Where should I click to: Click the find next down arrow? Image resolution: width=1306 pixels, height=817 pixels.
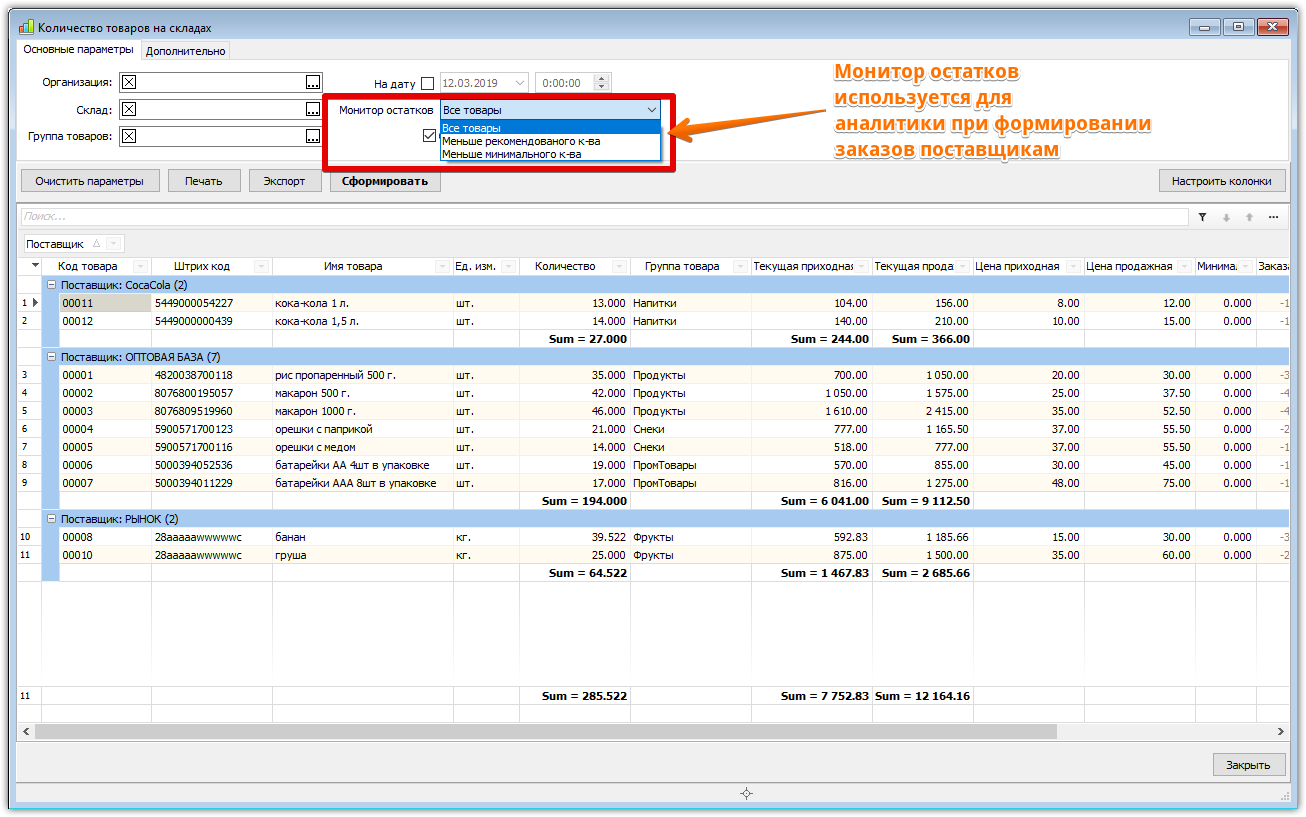pyautogui.click(x=1226, y=217)
